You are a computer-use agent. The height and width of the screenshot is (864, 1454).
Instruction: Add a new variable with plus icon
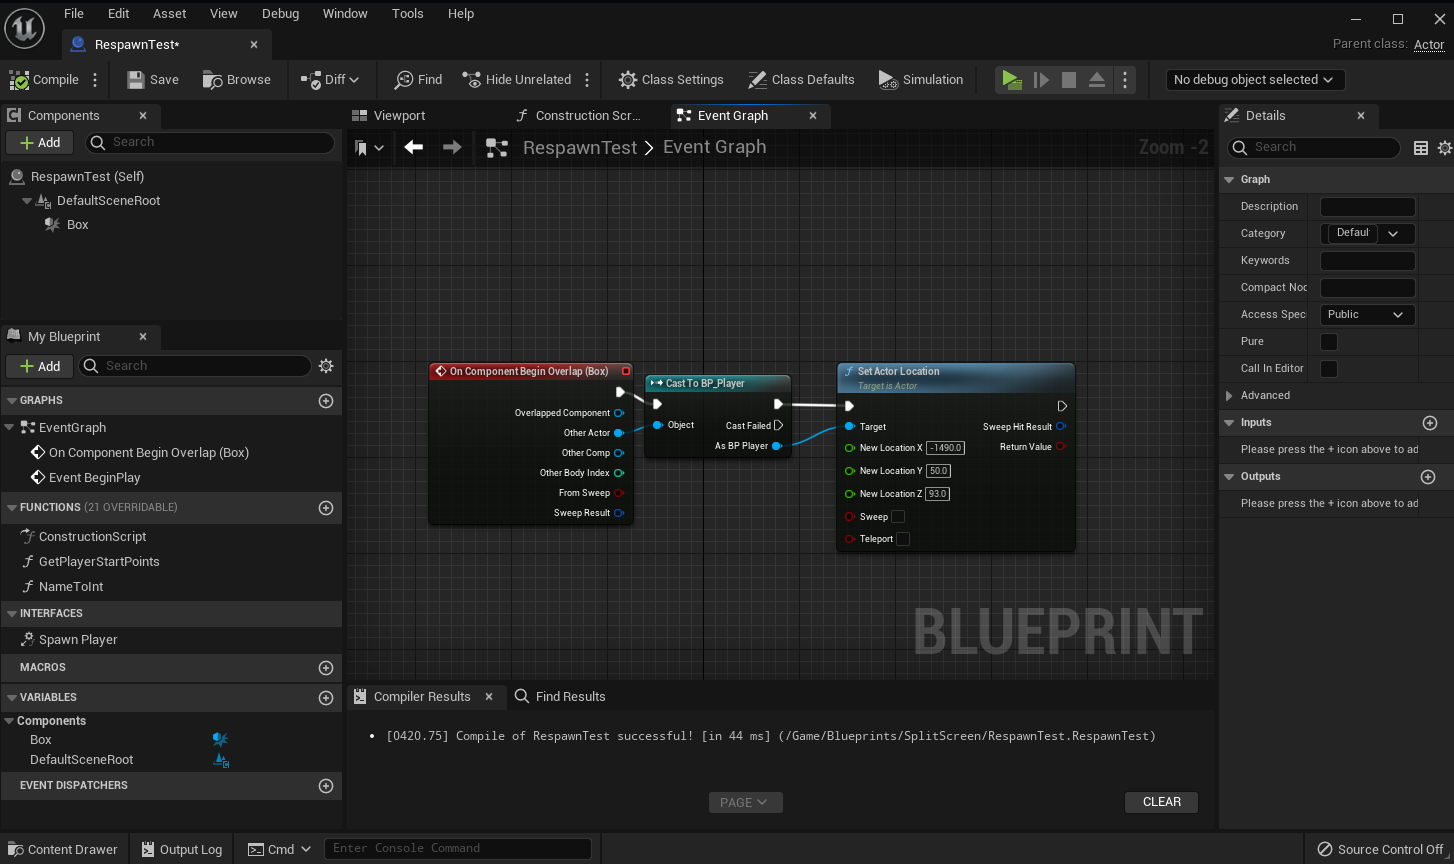[x=325, y=697]
